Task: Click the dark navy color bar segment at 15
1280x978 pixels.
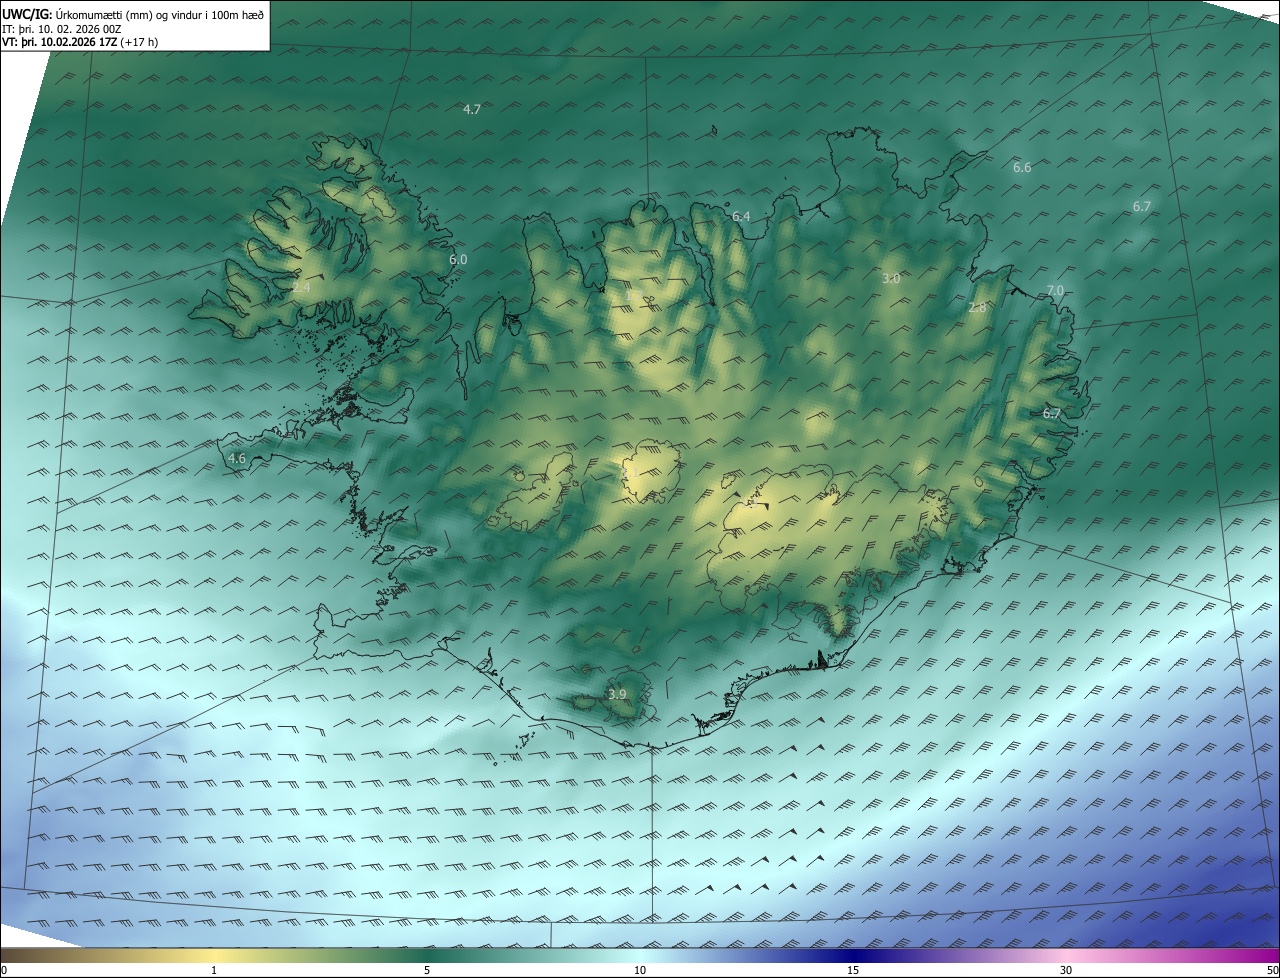Action: click(x=853, y=955)
